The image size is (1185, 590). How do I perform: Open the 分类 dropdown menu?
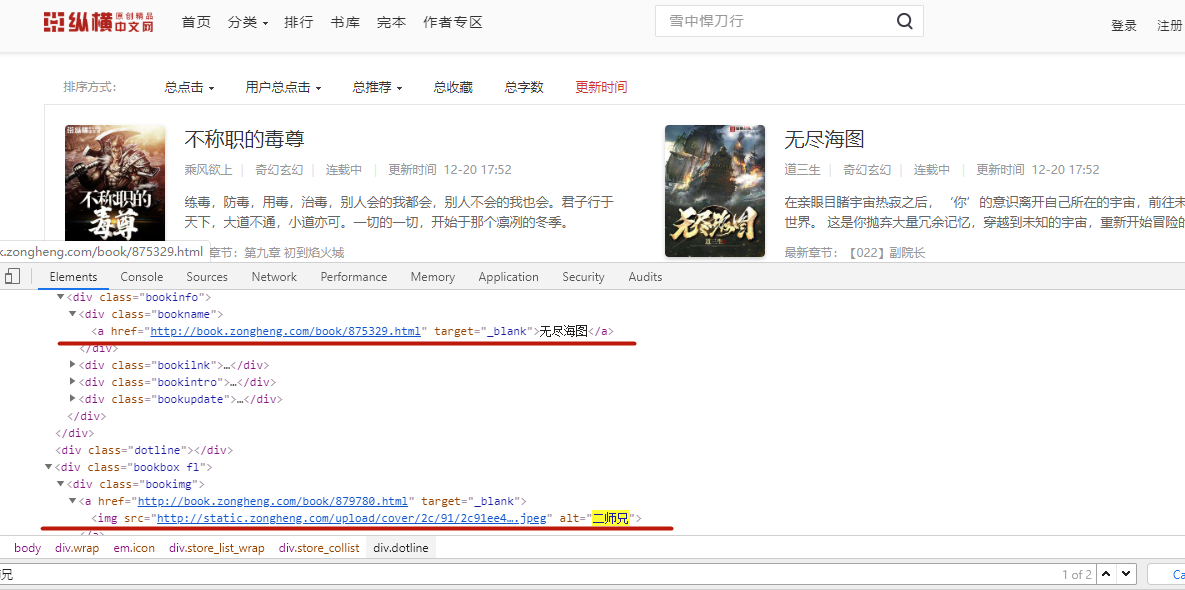pos(248,23)
